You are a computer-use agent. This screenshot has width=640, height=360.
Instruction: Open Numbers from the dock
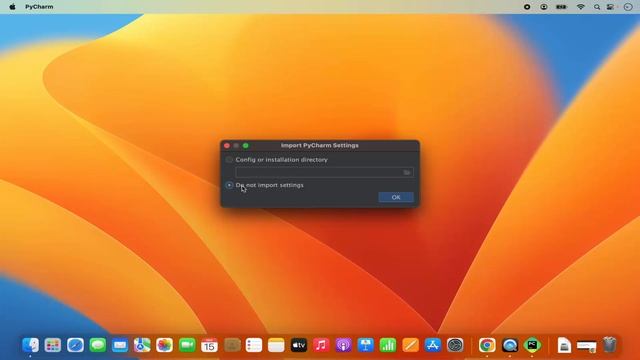click(x=388, y=345)
